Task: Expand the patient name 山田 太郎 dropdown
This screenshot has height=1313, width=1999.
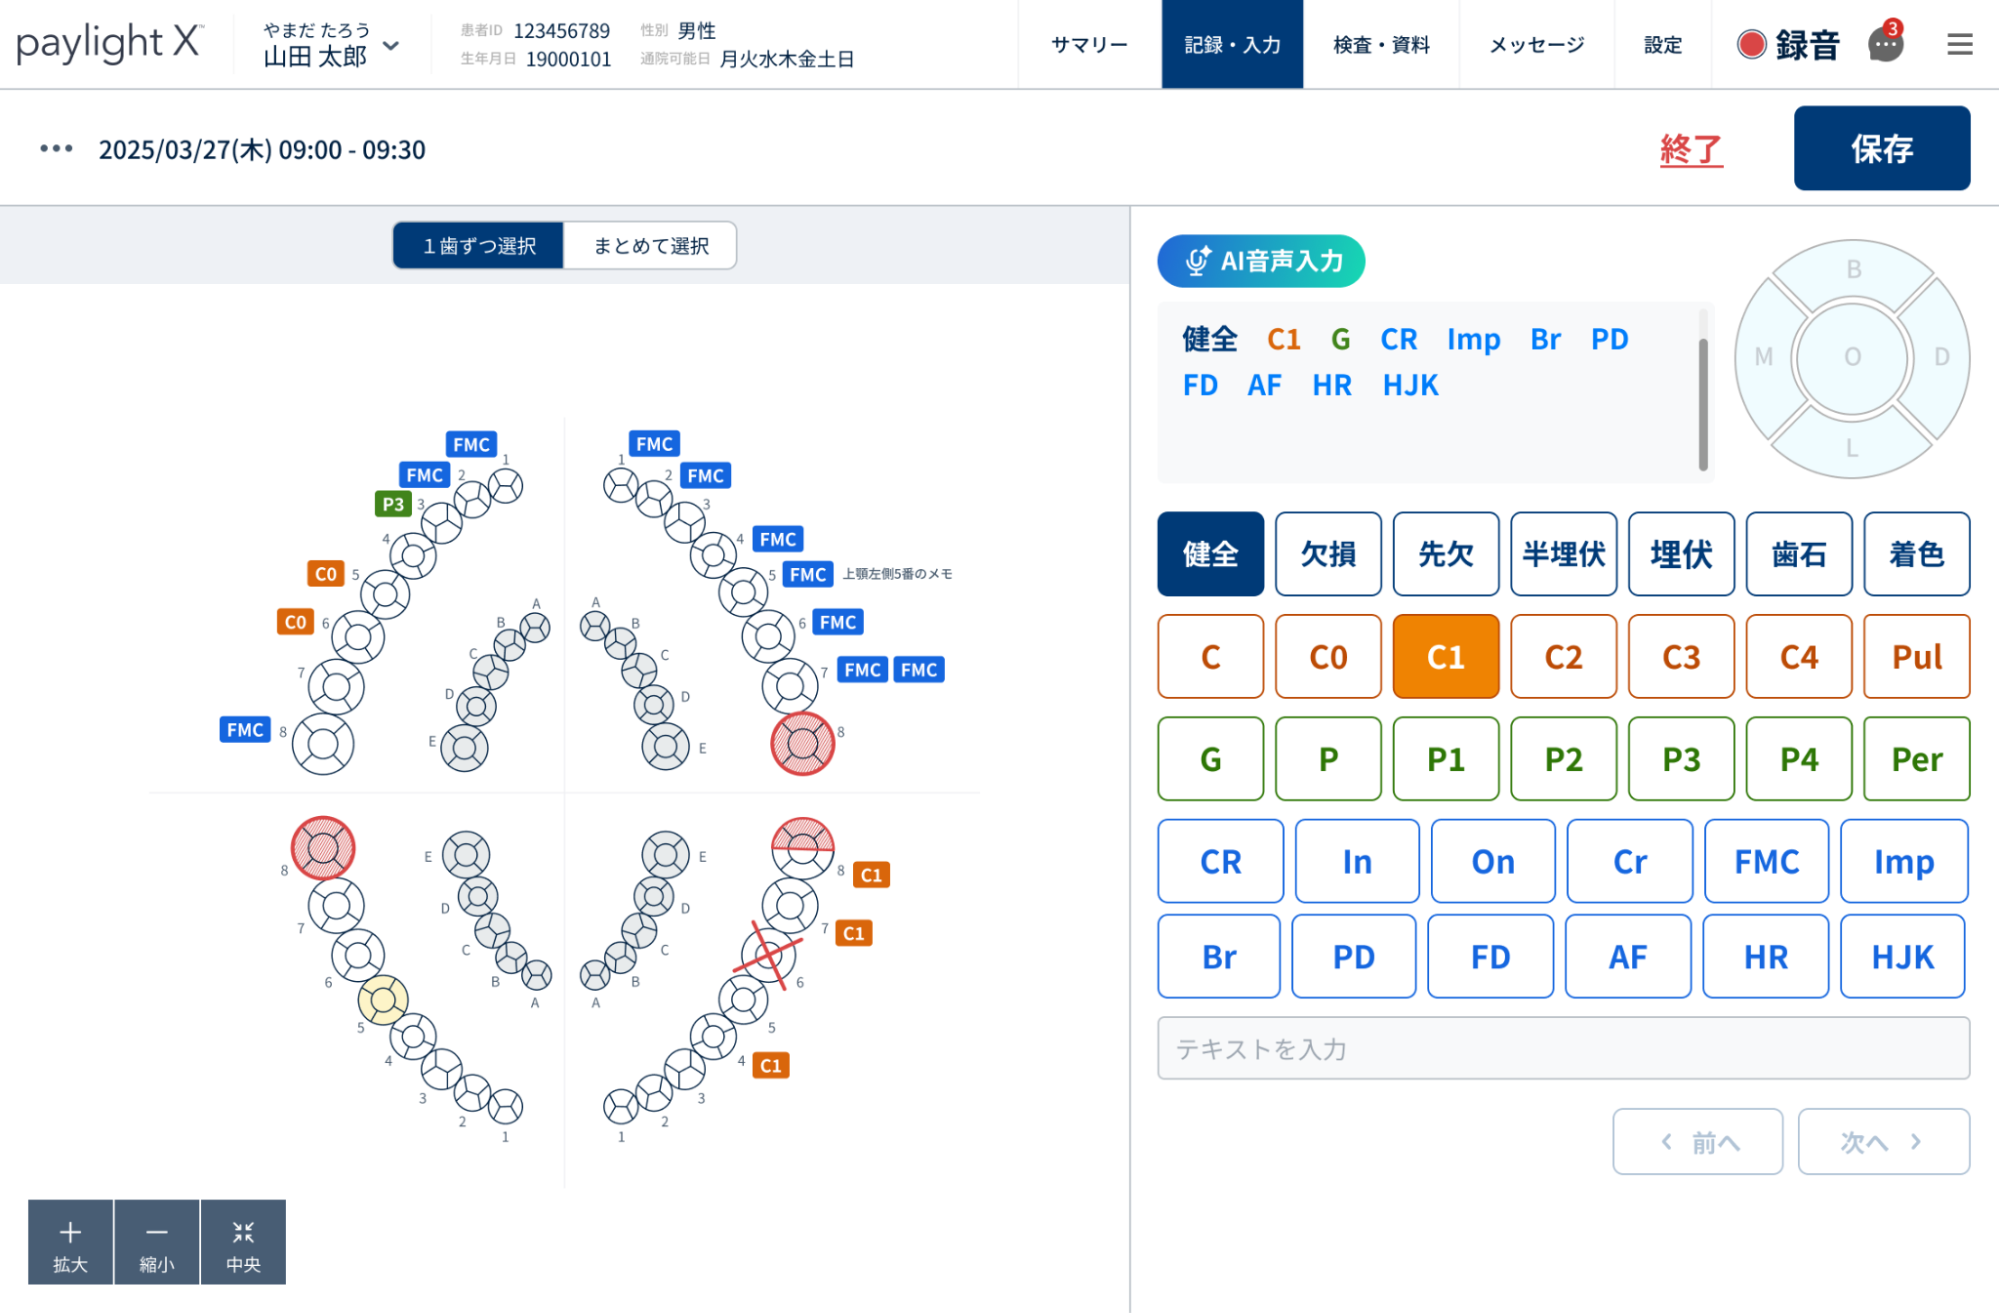Action: click(391, 46)
